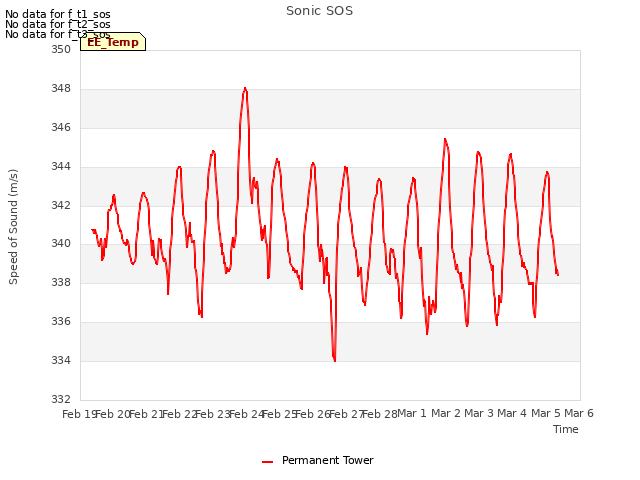Click the Mar 5 x-axis label
Screen dimensions: 640x480
(x=546, y=413)
